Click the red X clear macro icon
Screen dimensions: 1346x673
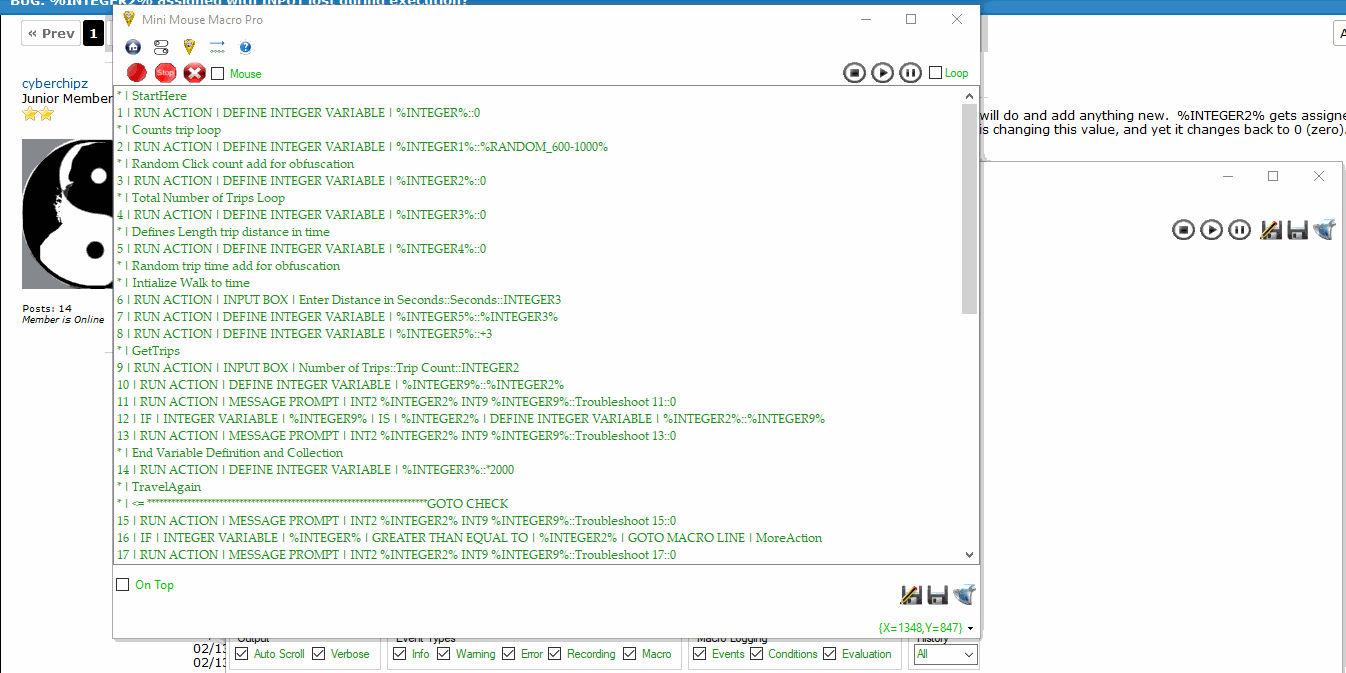[194, 72]
